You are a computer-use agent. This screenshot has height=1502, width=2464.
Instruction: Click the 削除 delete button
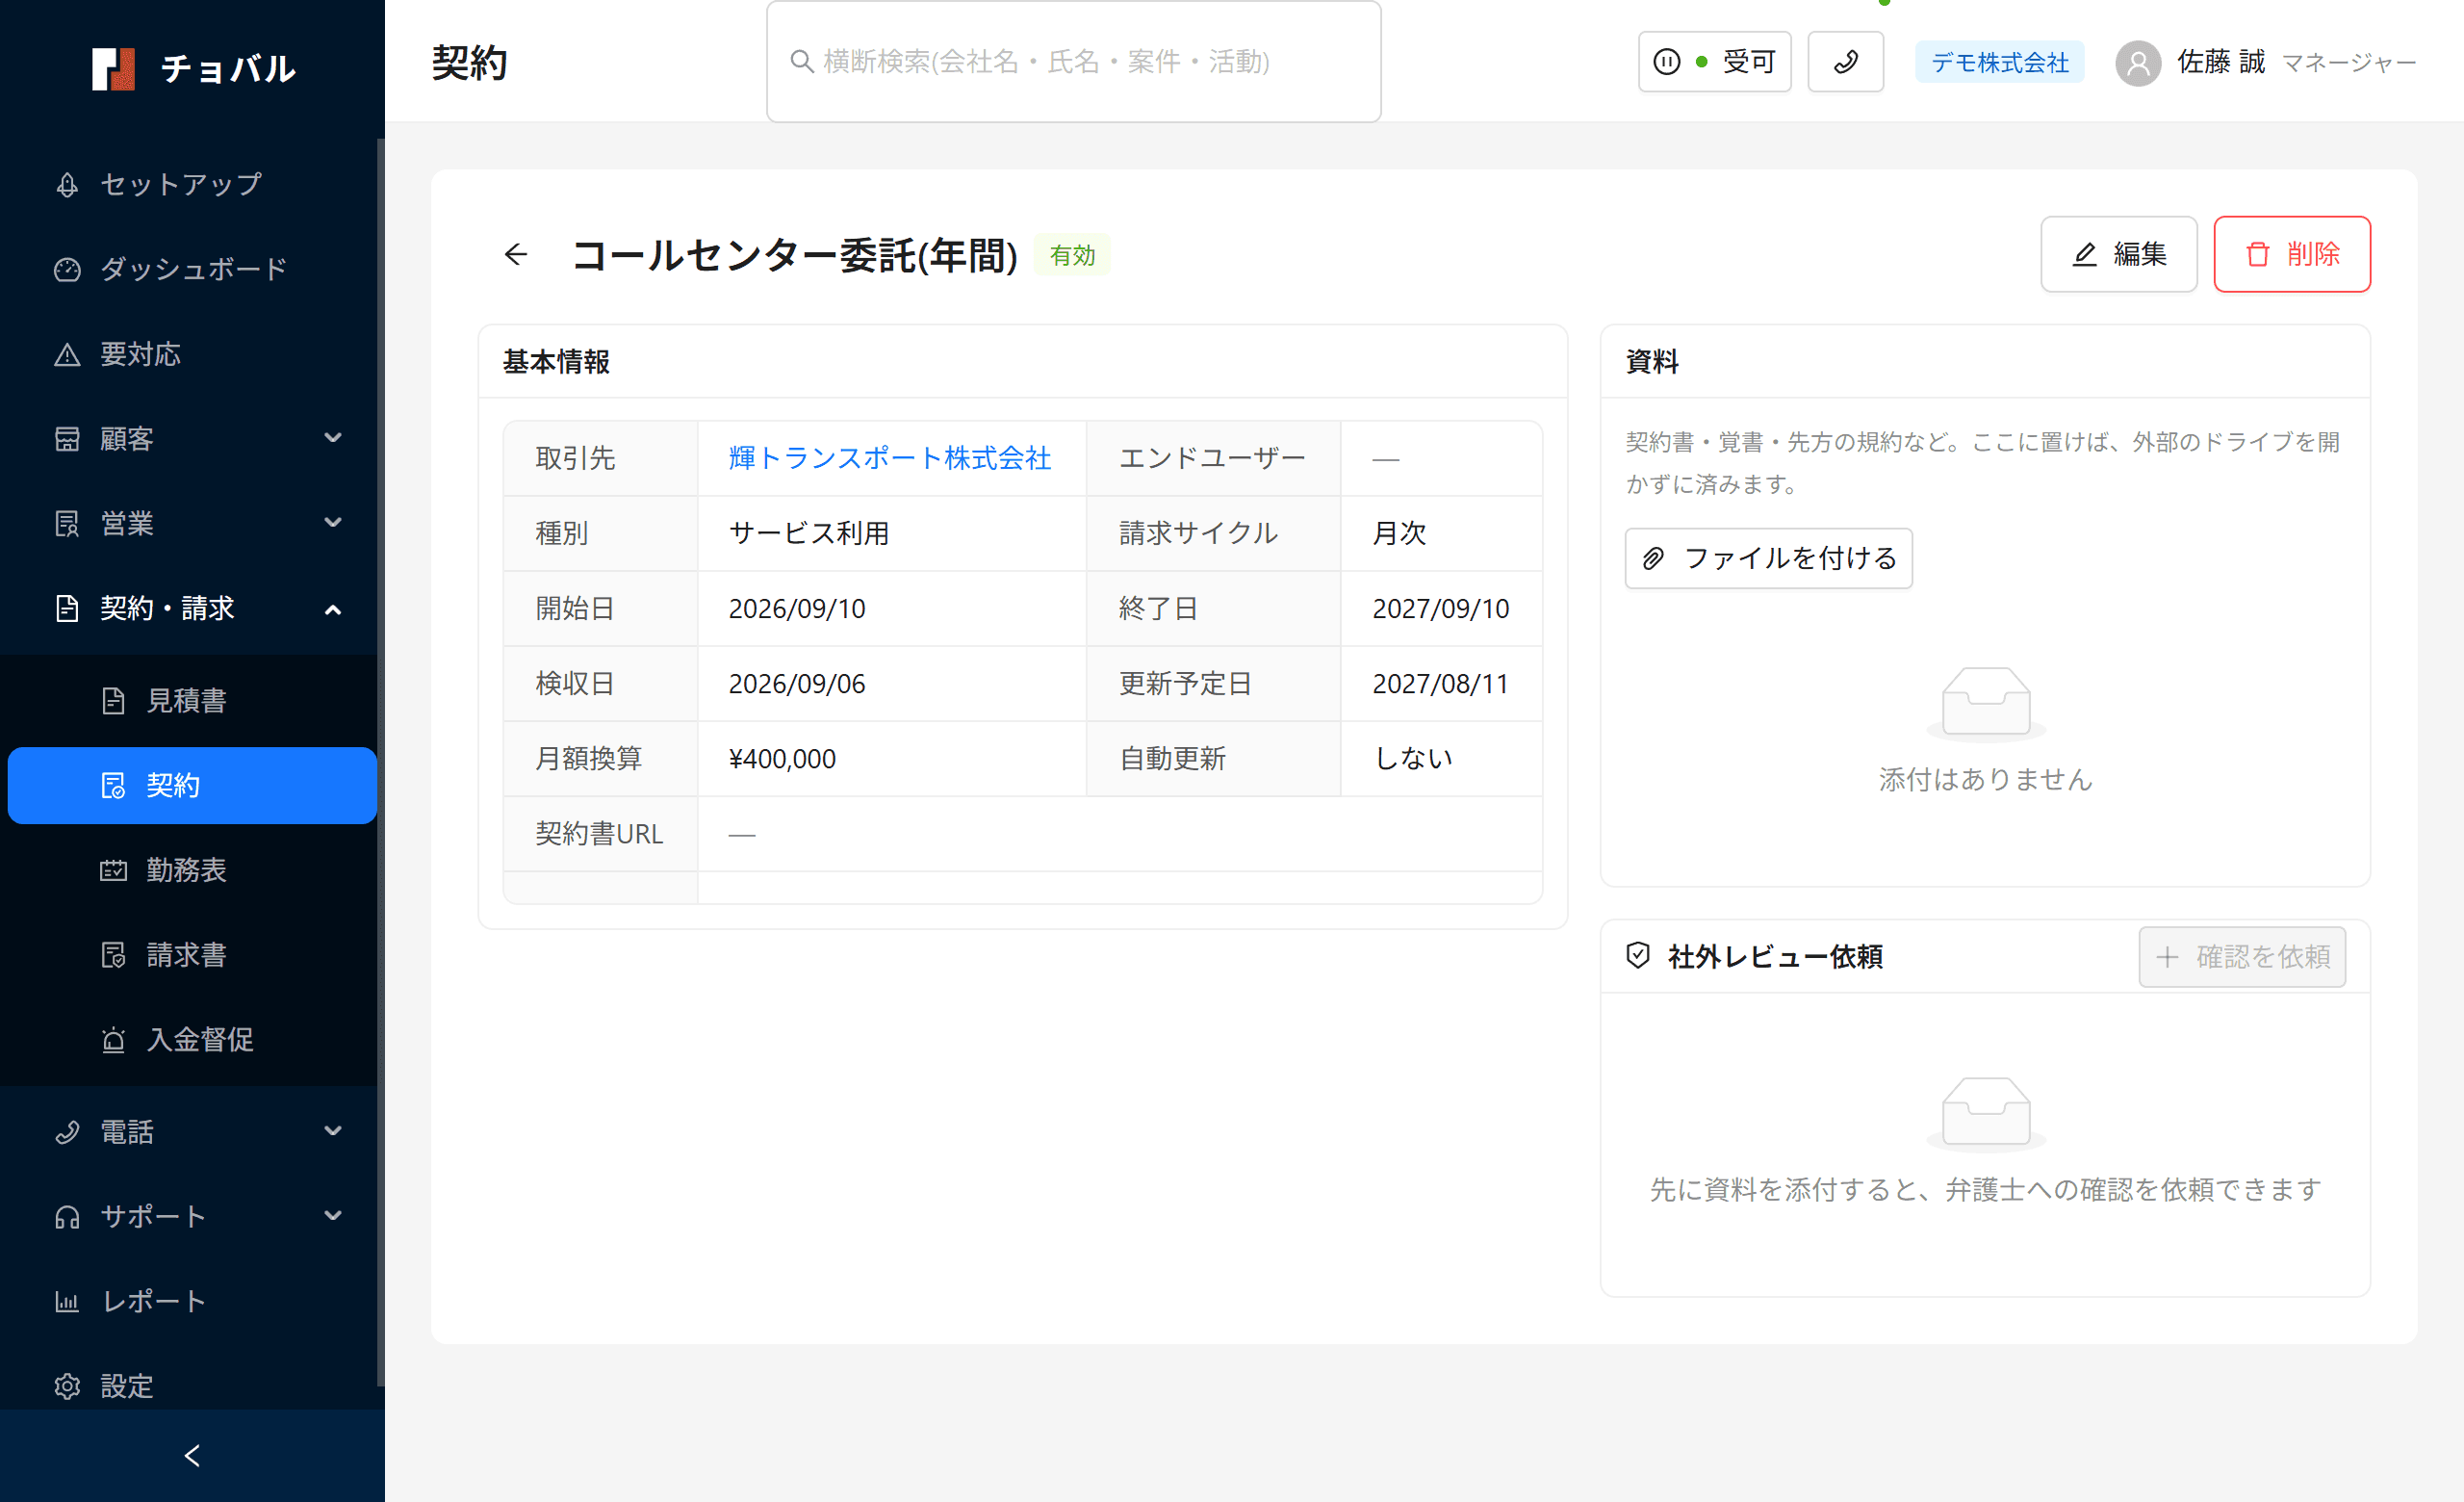[x=2291, y=254]
